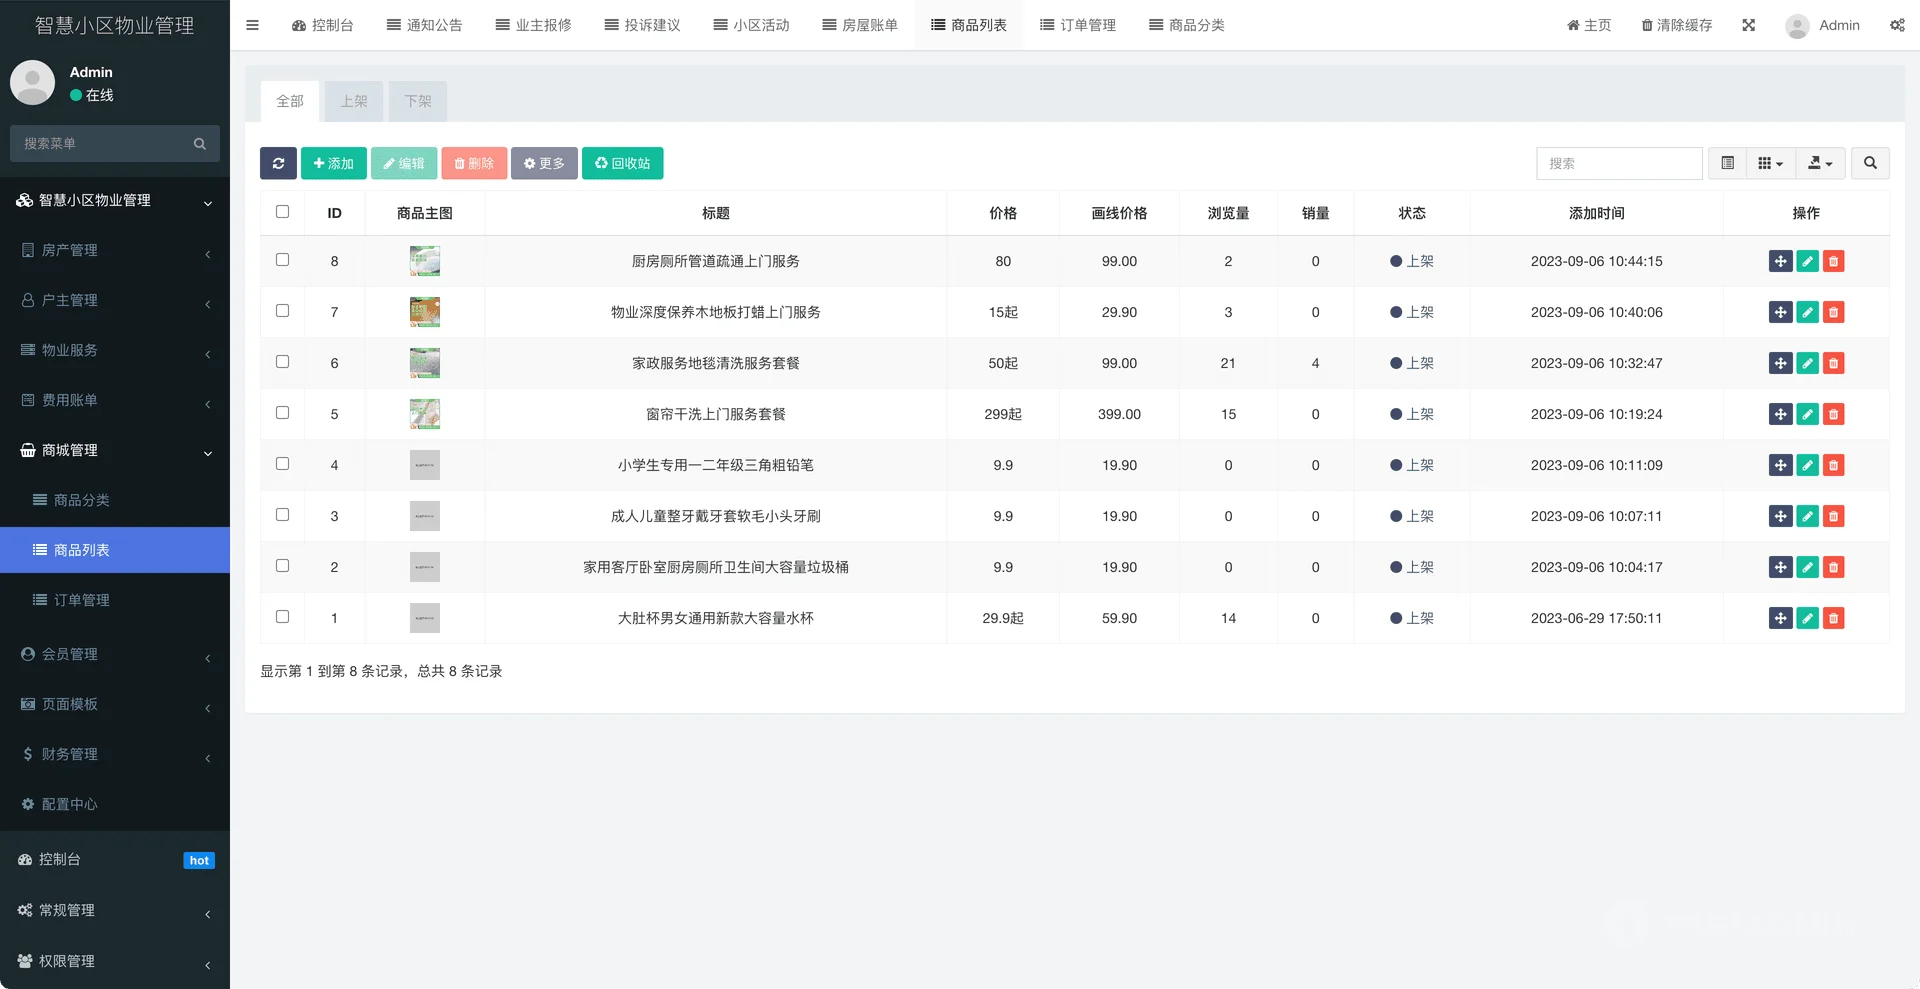Viewport: 1920px width, 989px height.
Task: Open the columns visibility dropdown
Action: [x=1770, y=163]
